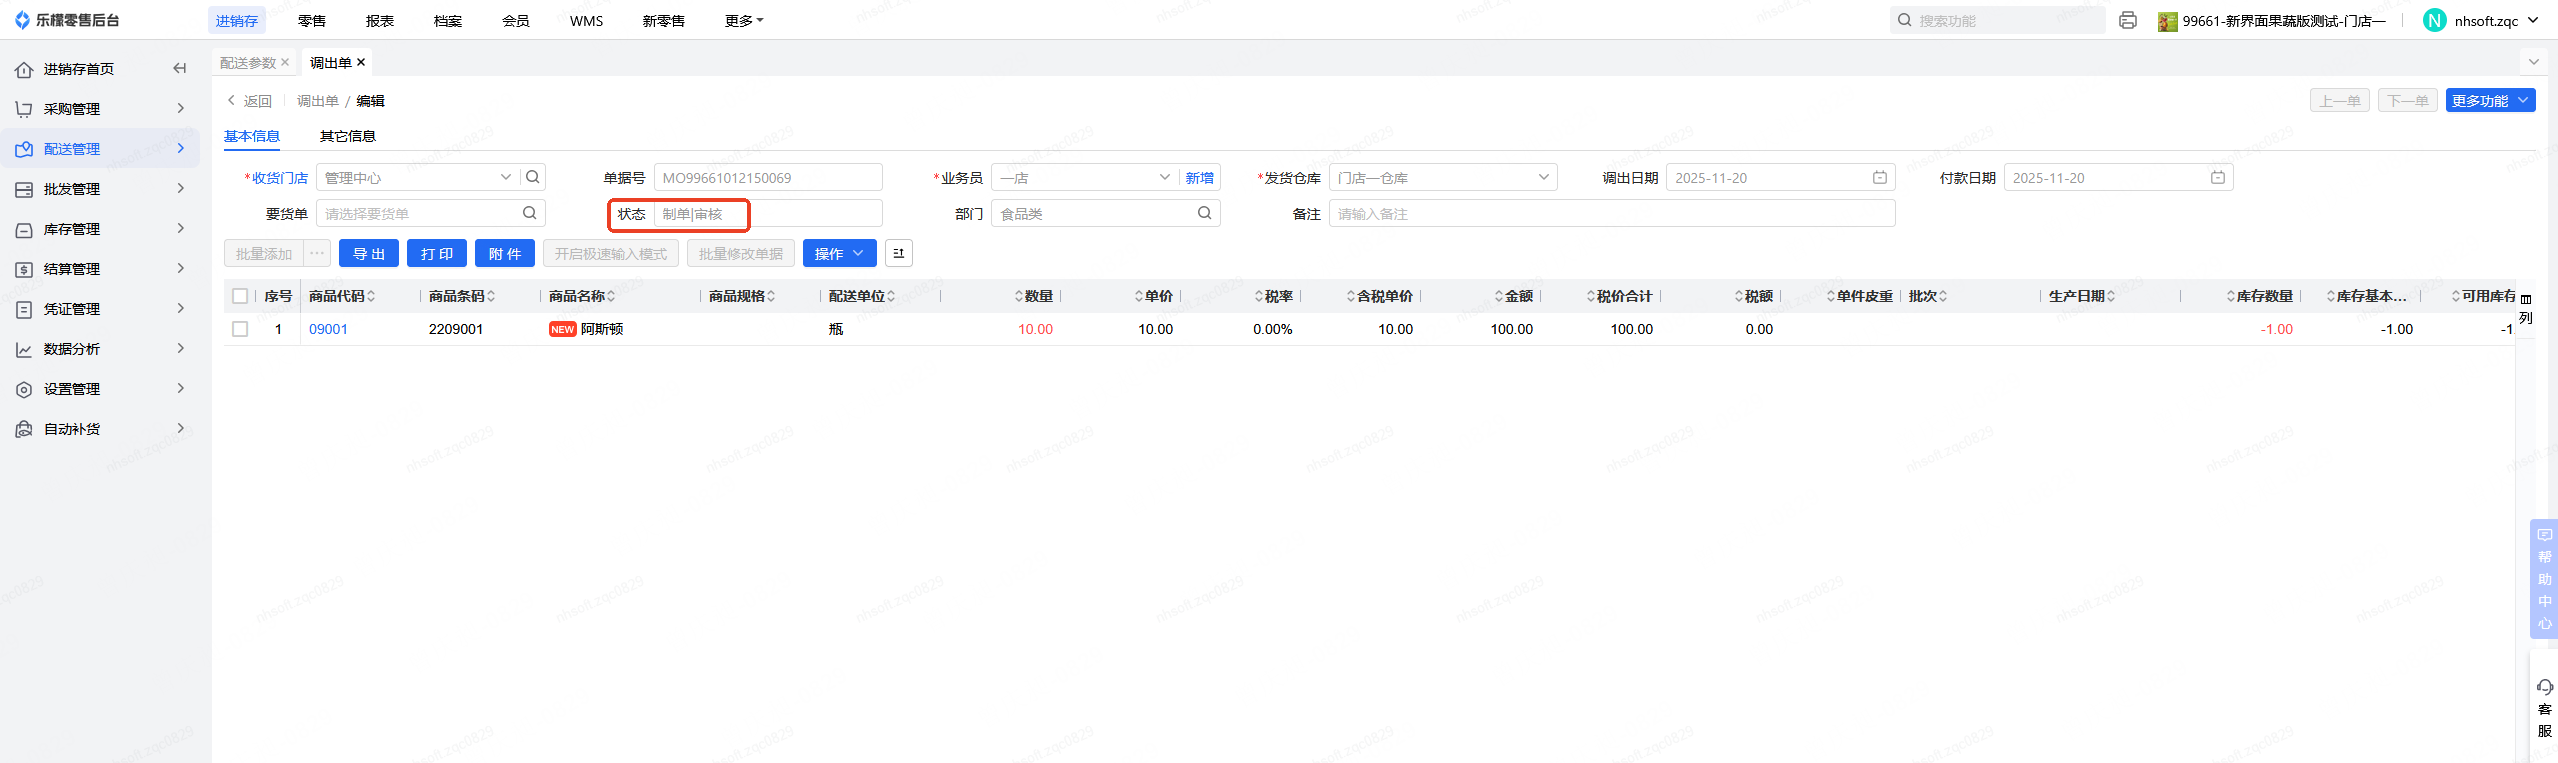Open the 调出日期 calendar picker icon
The width and height of the screenshot is (2558, 763).
pos(1880,177)
